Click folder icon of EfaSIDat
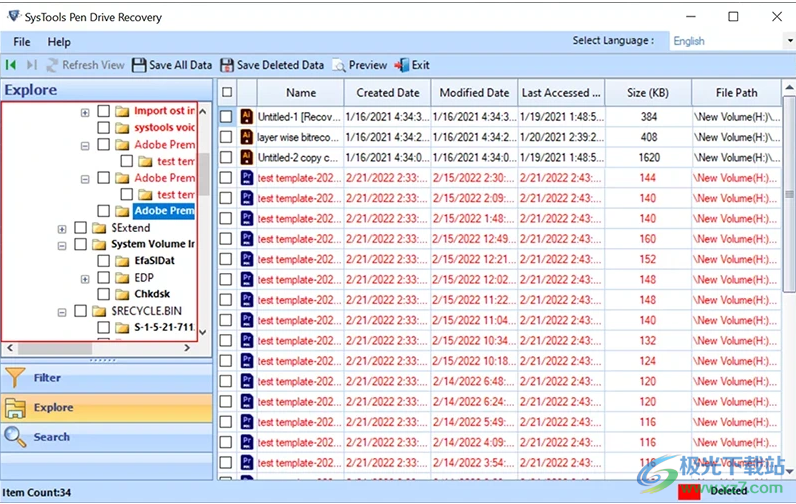Image resolution: width=796 pixels, height=504 pixels. point(122,261)
